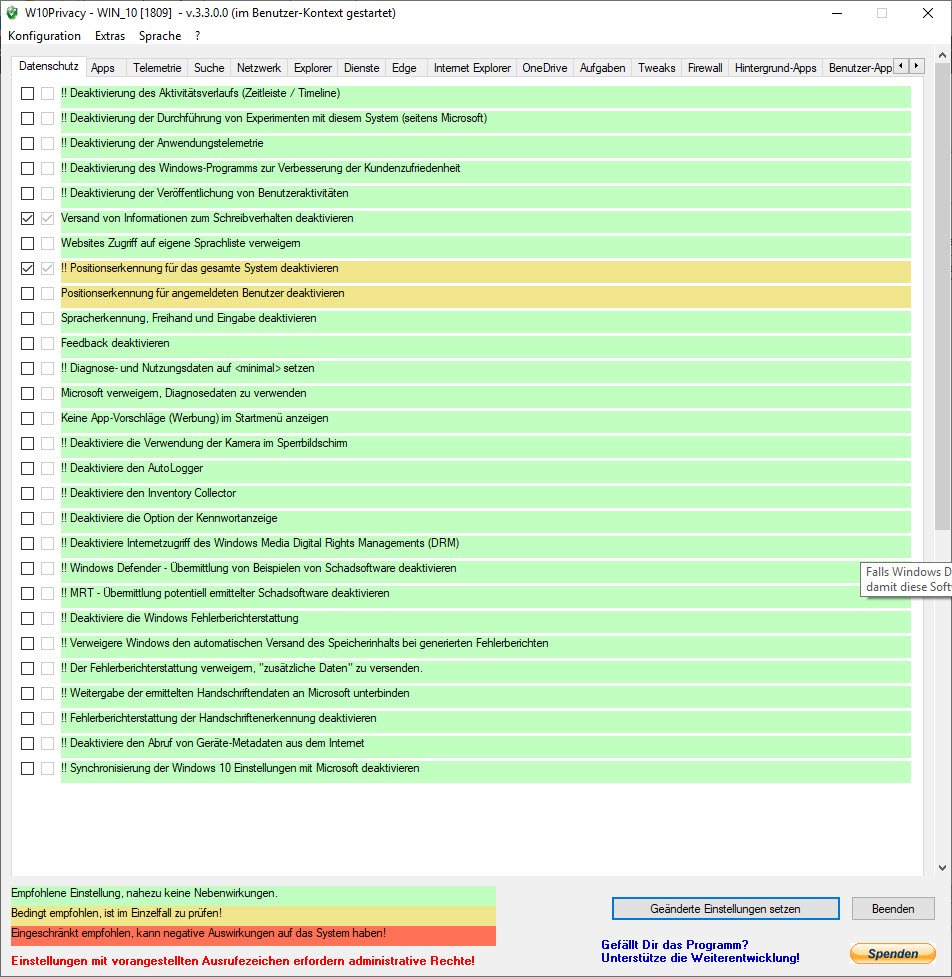The image size is (952, 977).
Task: Check Deaktiviere die Option der Kennwortanzeige
Action: pyautogui.click(x=27, y=518)
